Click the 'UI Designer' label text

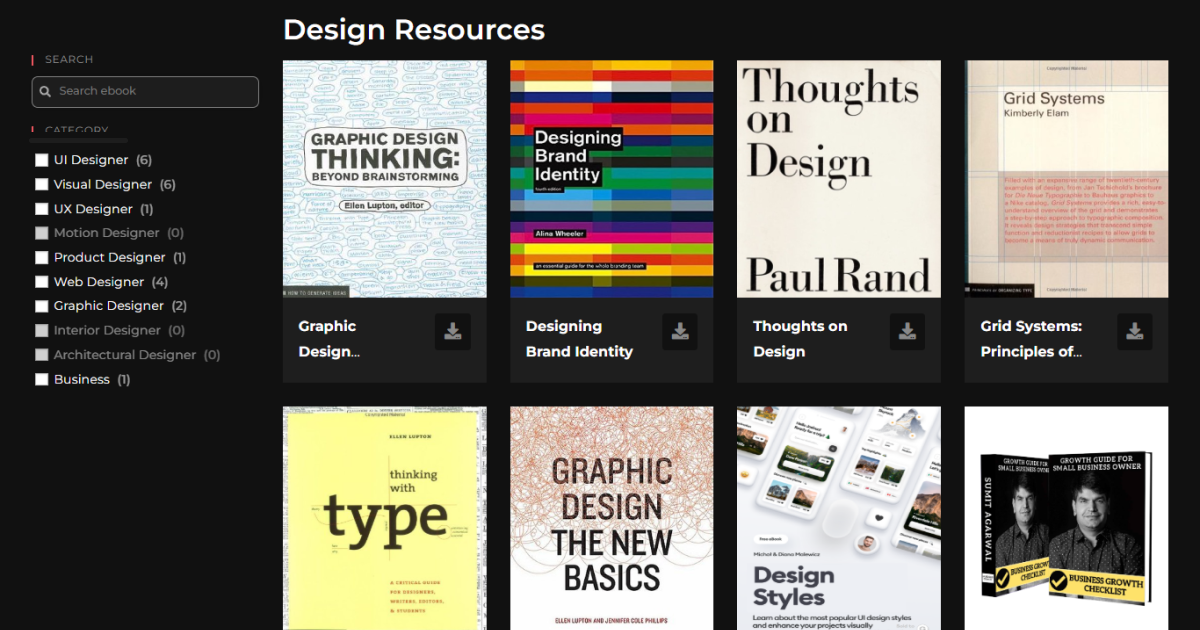[x=91, y=160]
